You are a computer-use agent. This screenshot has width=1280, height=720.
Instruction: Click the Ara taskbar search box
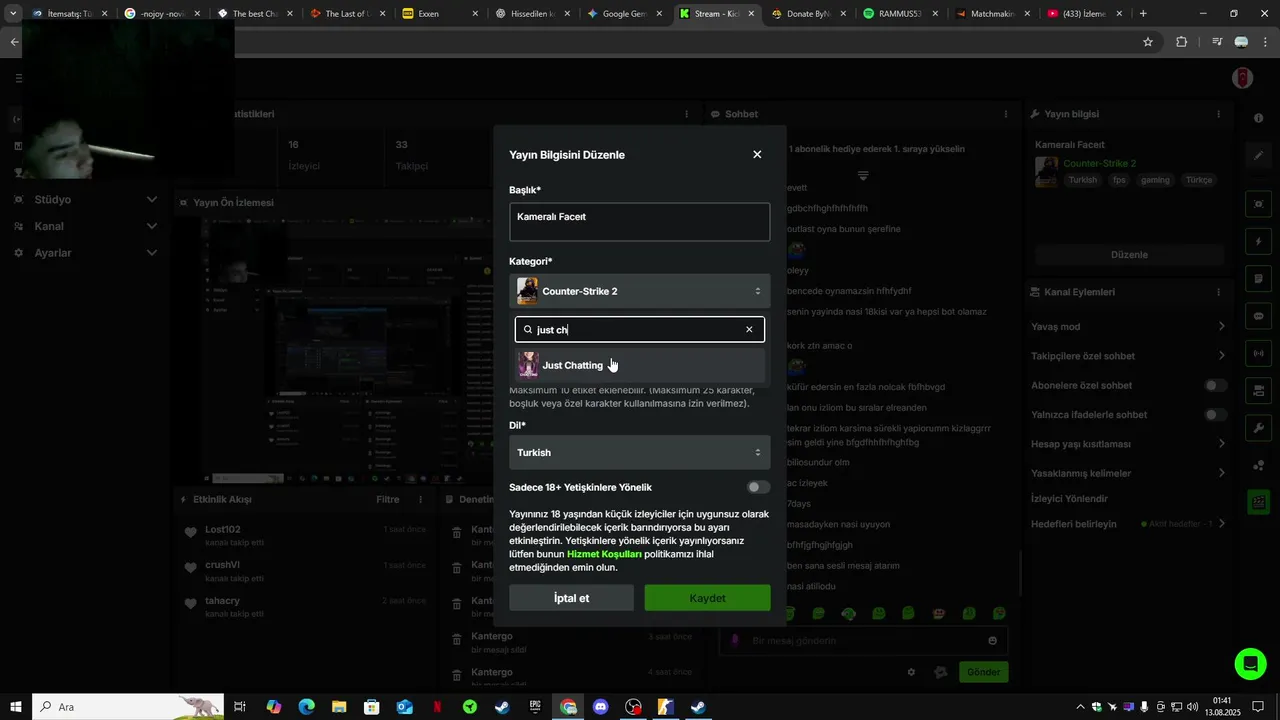point(128,707)
